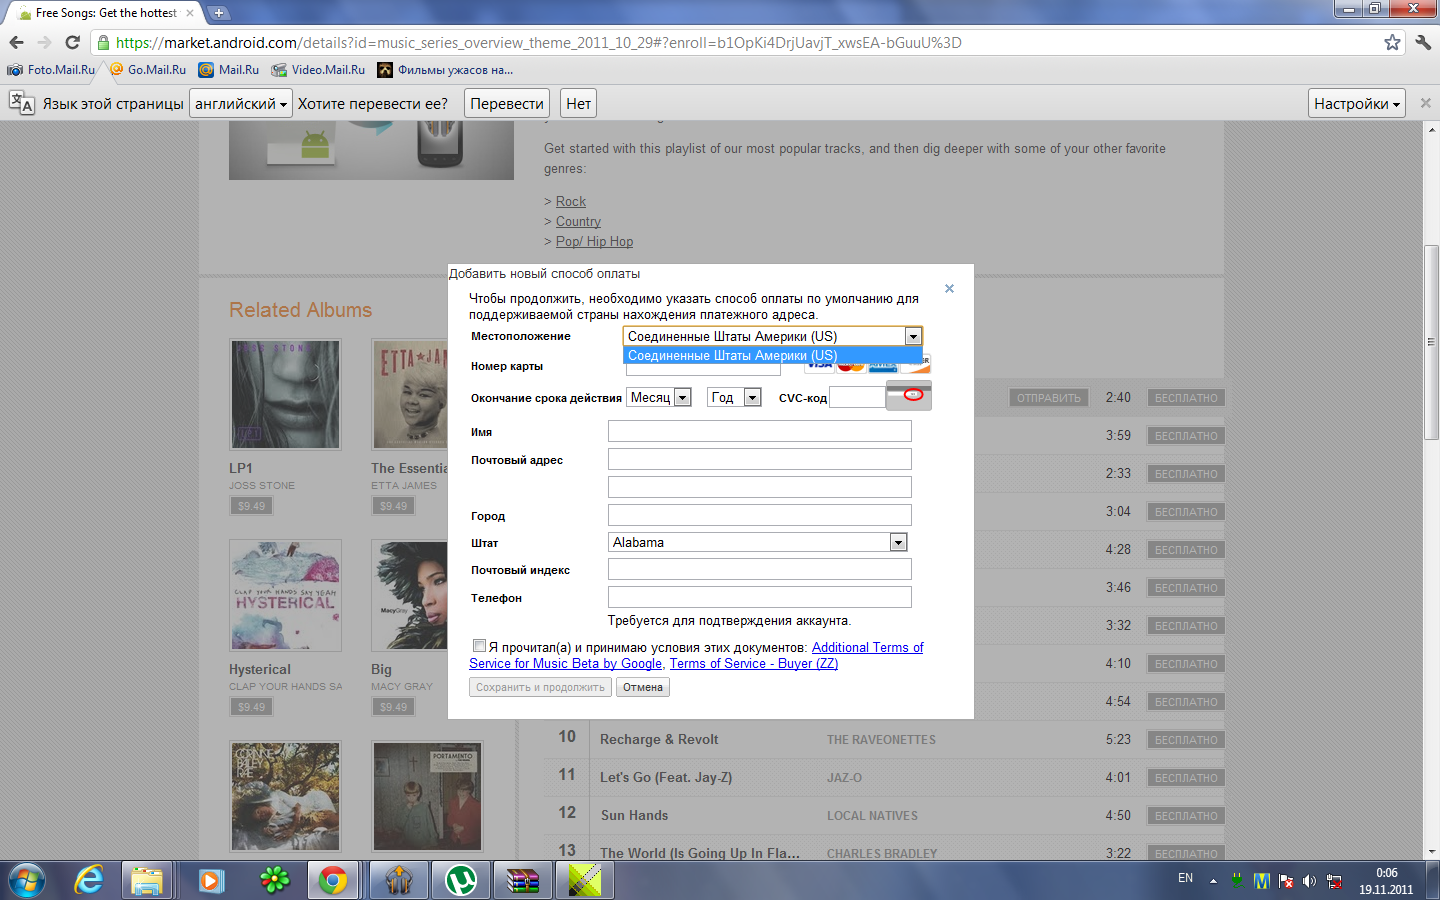This screenshot has height=900, width=1440.
Task: Click the 'Отмена' cancel button
Action: pos(643,687)
